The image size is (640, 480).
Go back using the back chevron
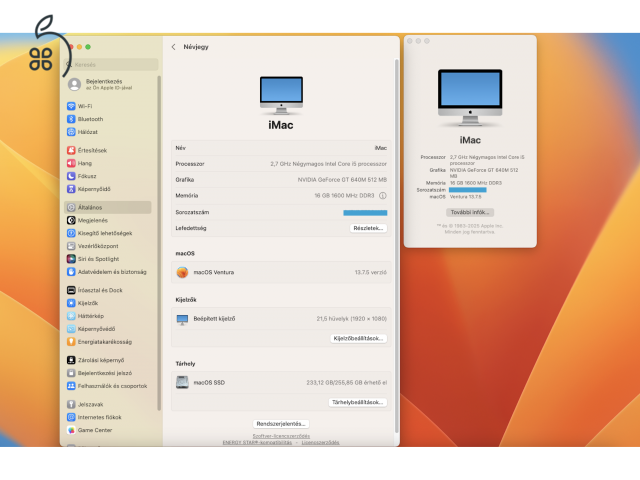pyautogui.click(x=173, y=47)
